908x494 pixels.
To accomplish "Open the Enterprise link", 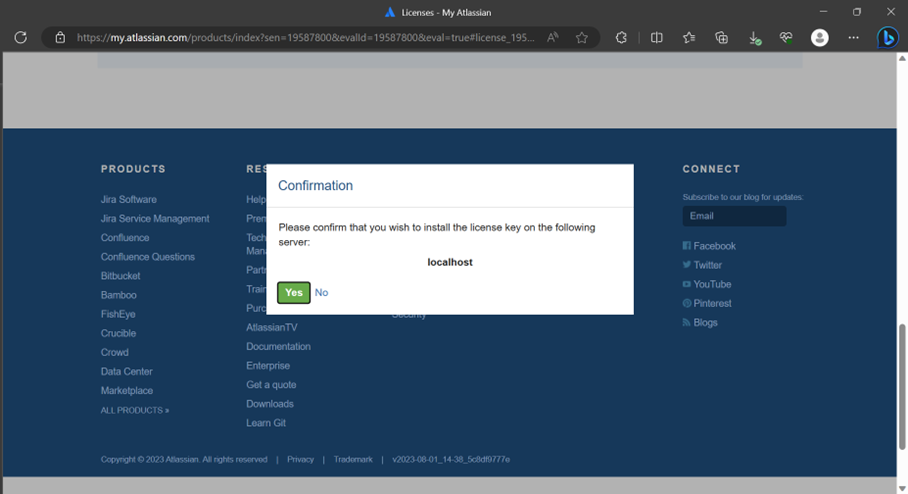I will [268, 365].
